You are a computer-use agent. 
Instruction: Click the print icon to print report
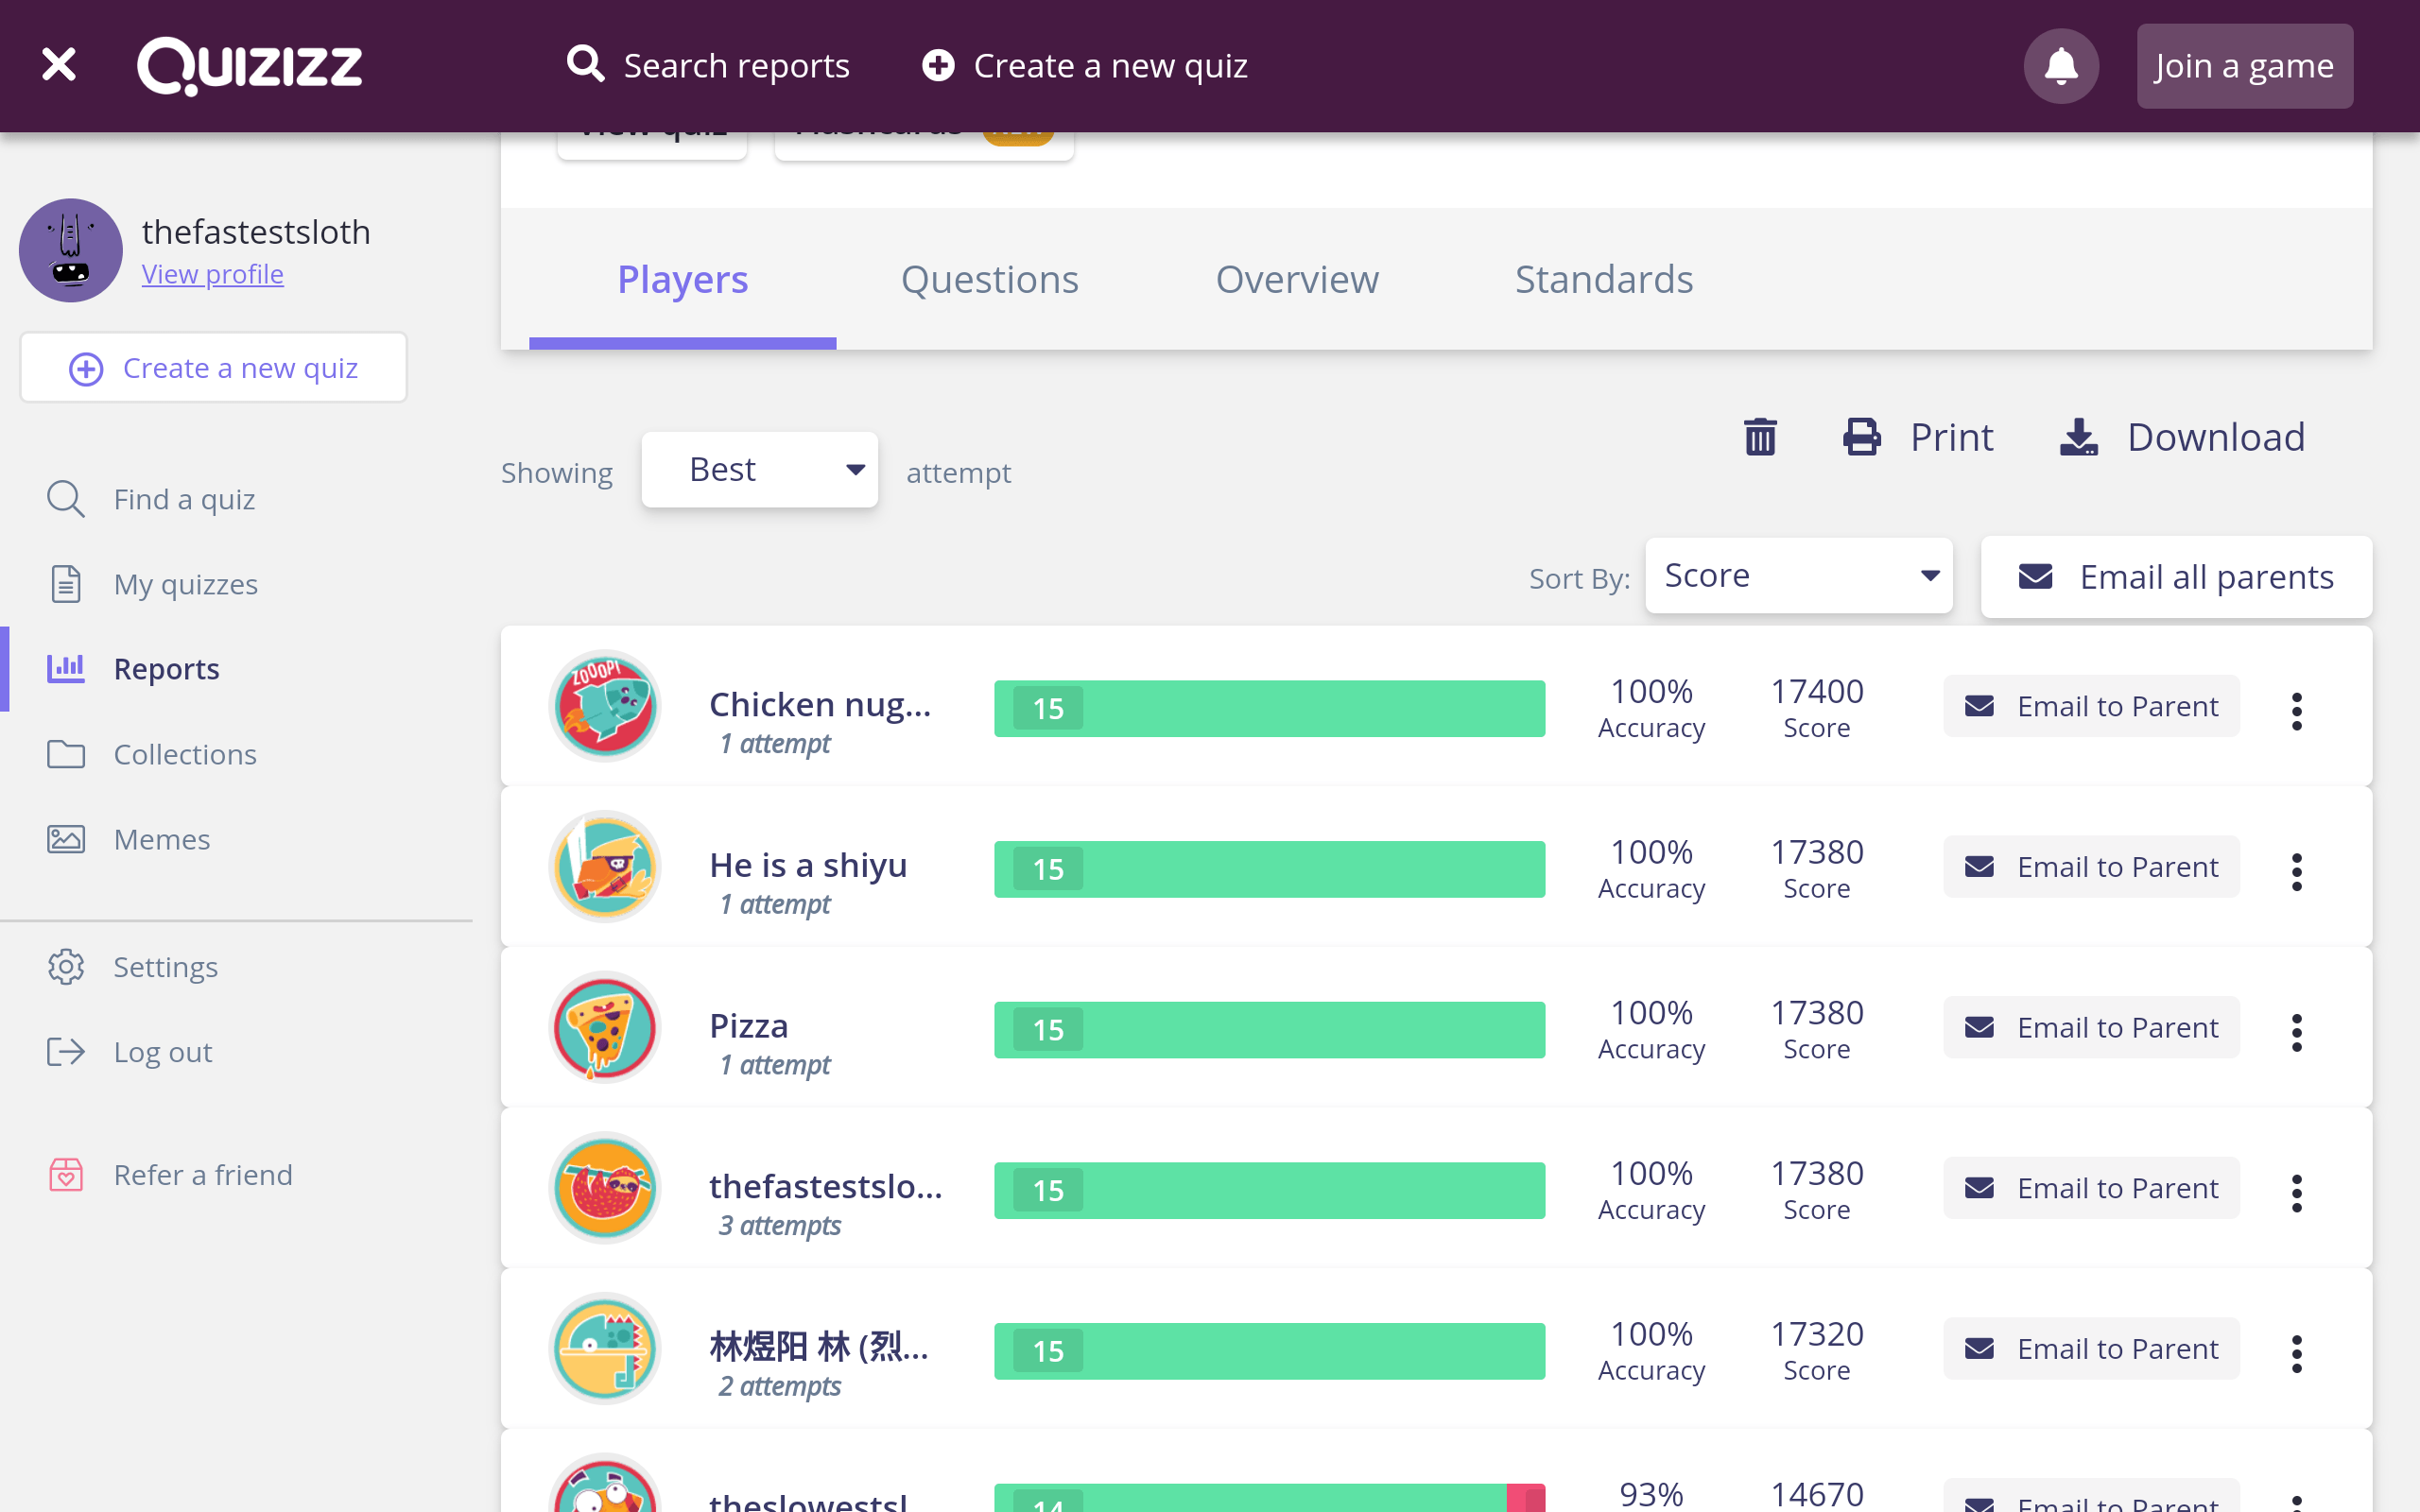(1860, 438)
